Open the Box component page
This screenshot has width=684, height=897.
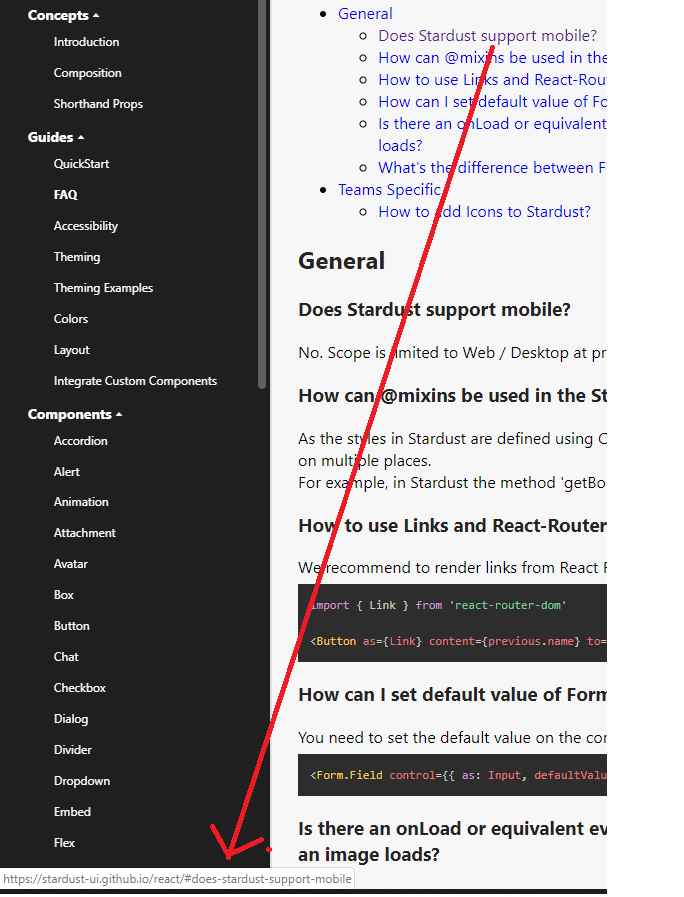(x=63, y=594)
